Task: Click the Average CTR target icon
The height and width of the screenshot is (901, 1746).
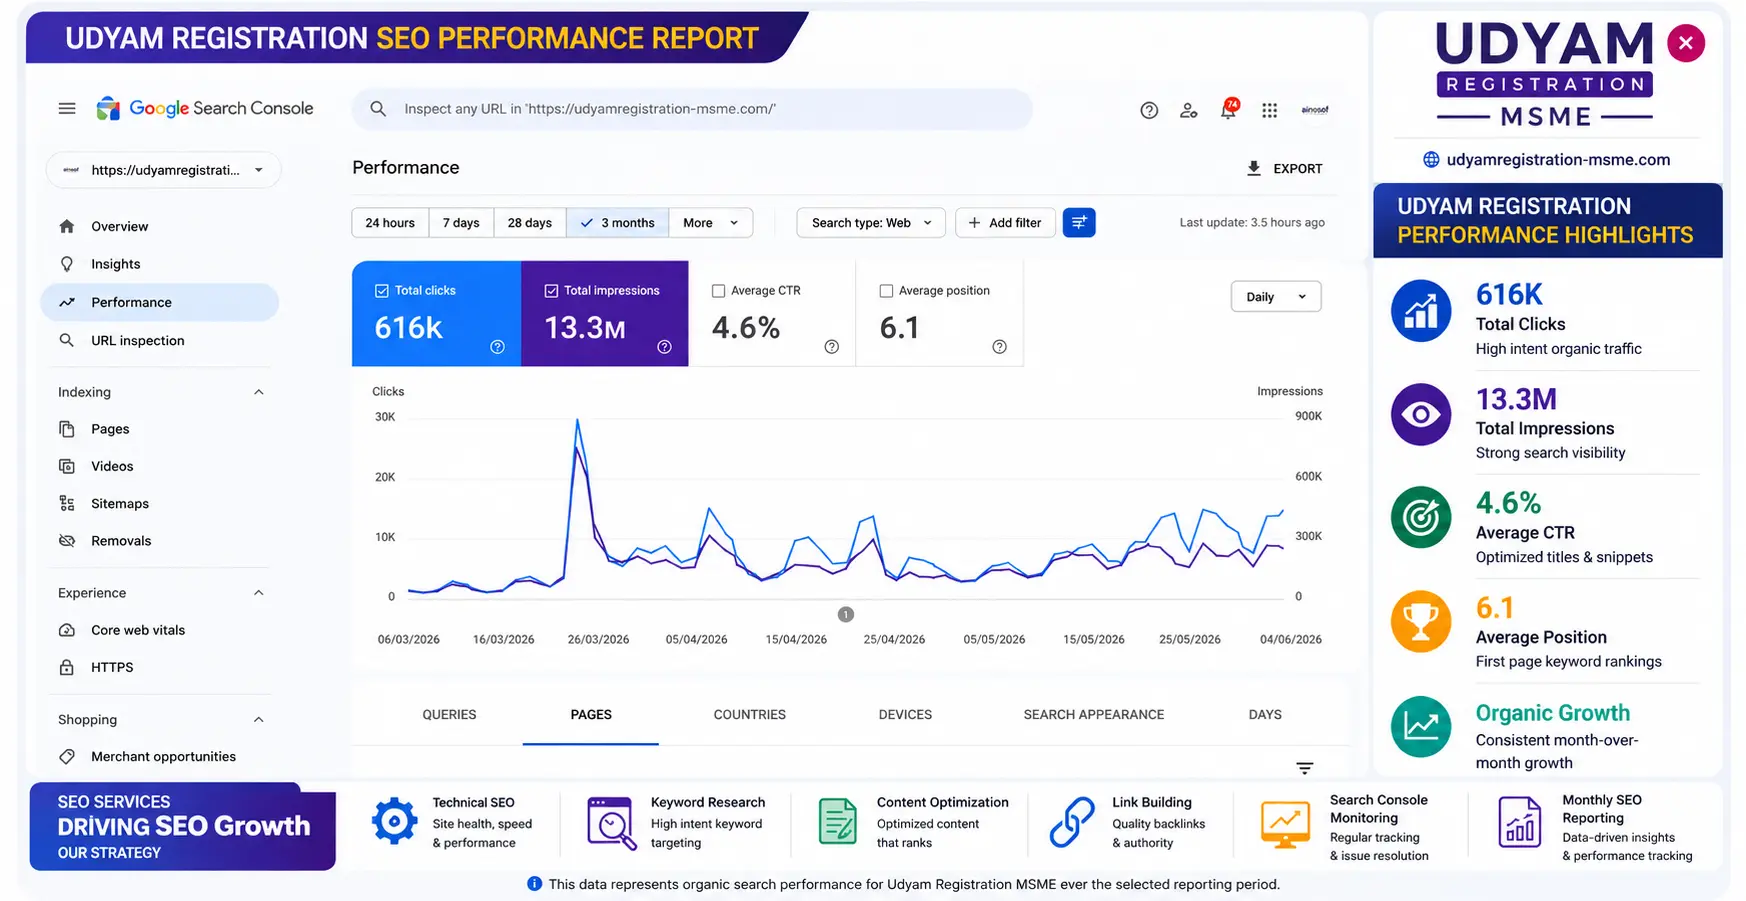Action: [1420, 517]
